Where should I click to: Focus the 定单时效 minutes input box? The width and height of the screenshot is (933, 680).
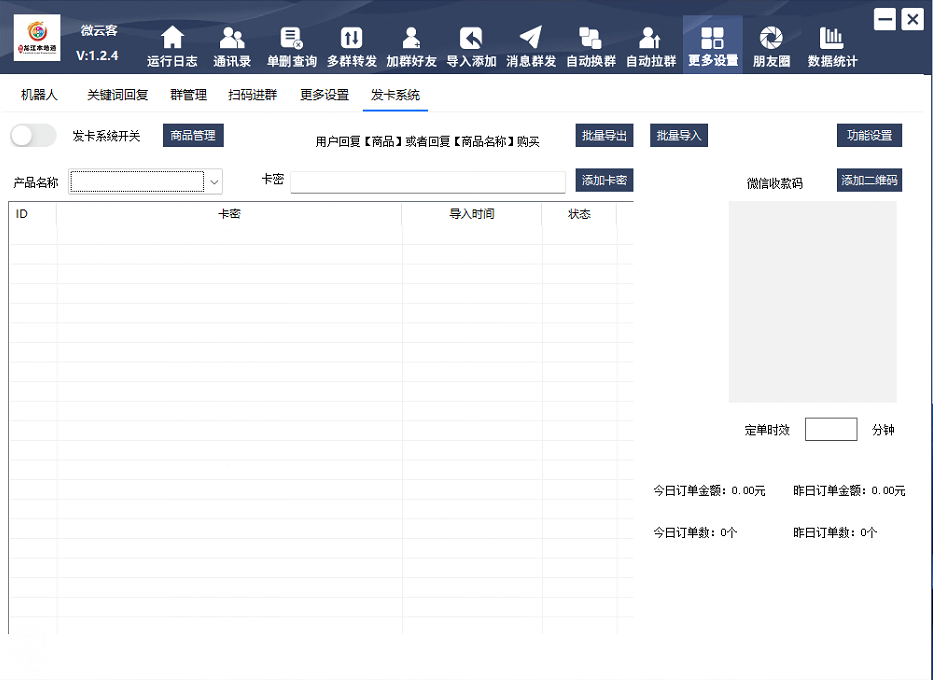(830, 430)
